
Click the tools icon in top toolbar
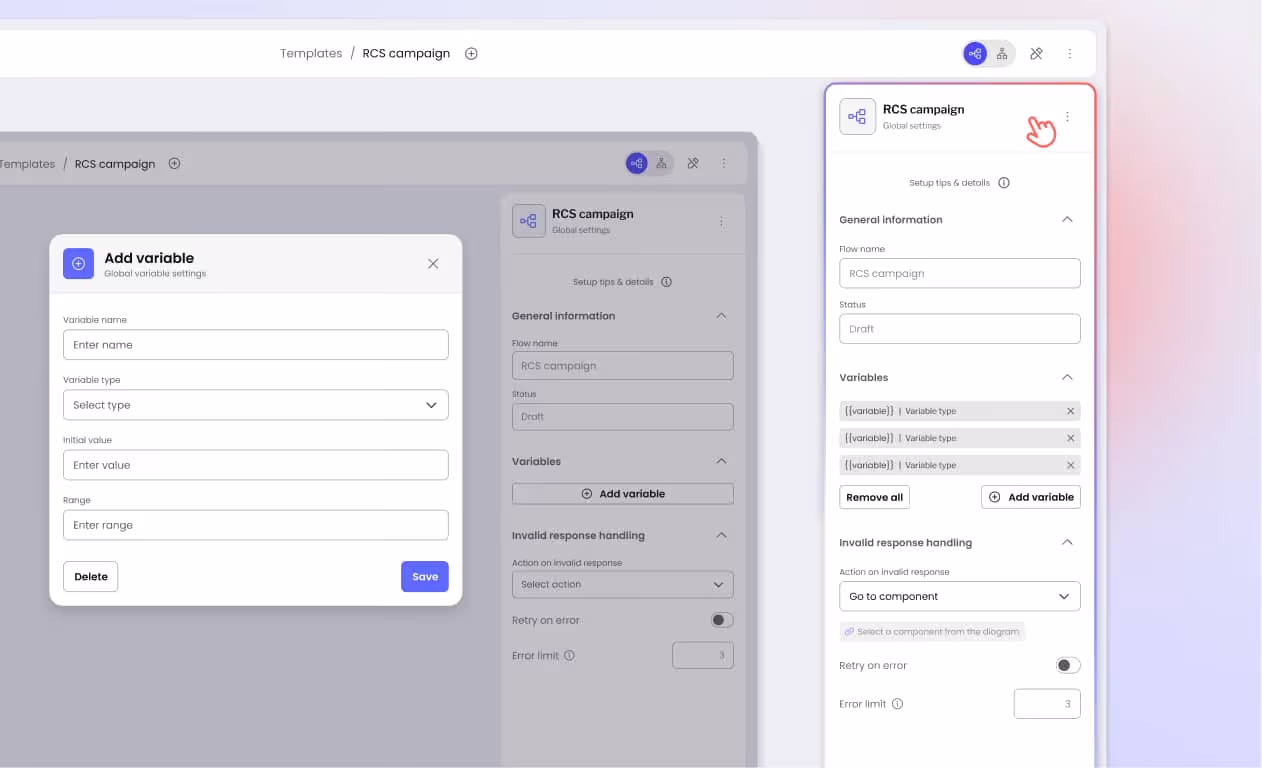(1037, 54)
